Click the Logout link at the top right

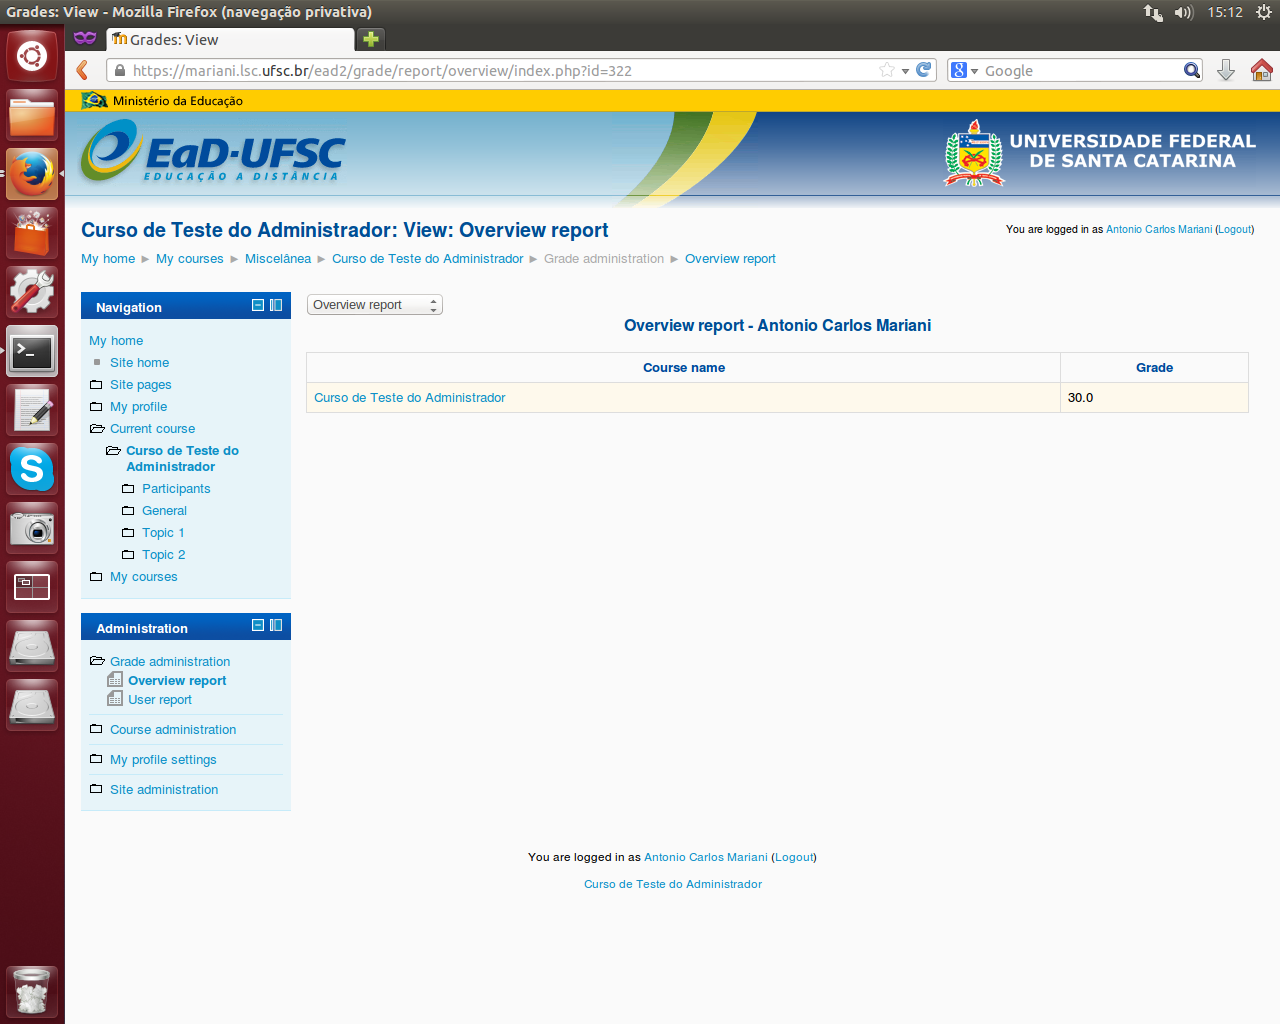coord(1234,229)
